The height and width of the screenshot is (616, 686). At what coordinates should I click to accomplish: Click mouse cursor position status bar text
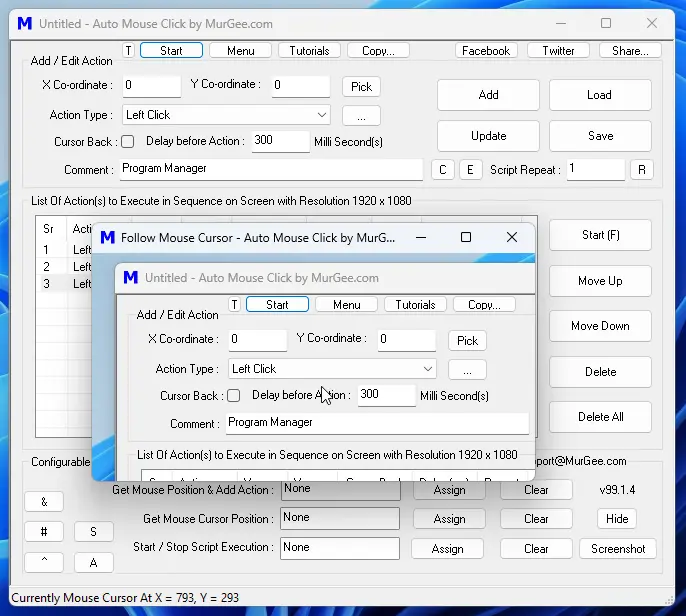(x=125, y=598)
